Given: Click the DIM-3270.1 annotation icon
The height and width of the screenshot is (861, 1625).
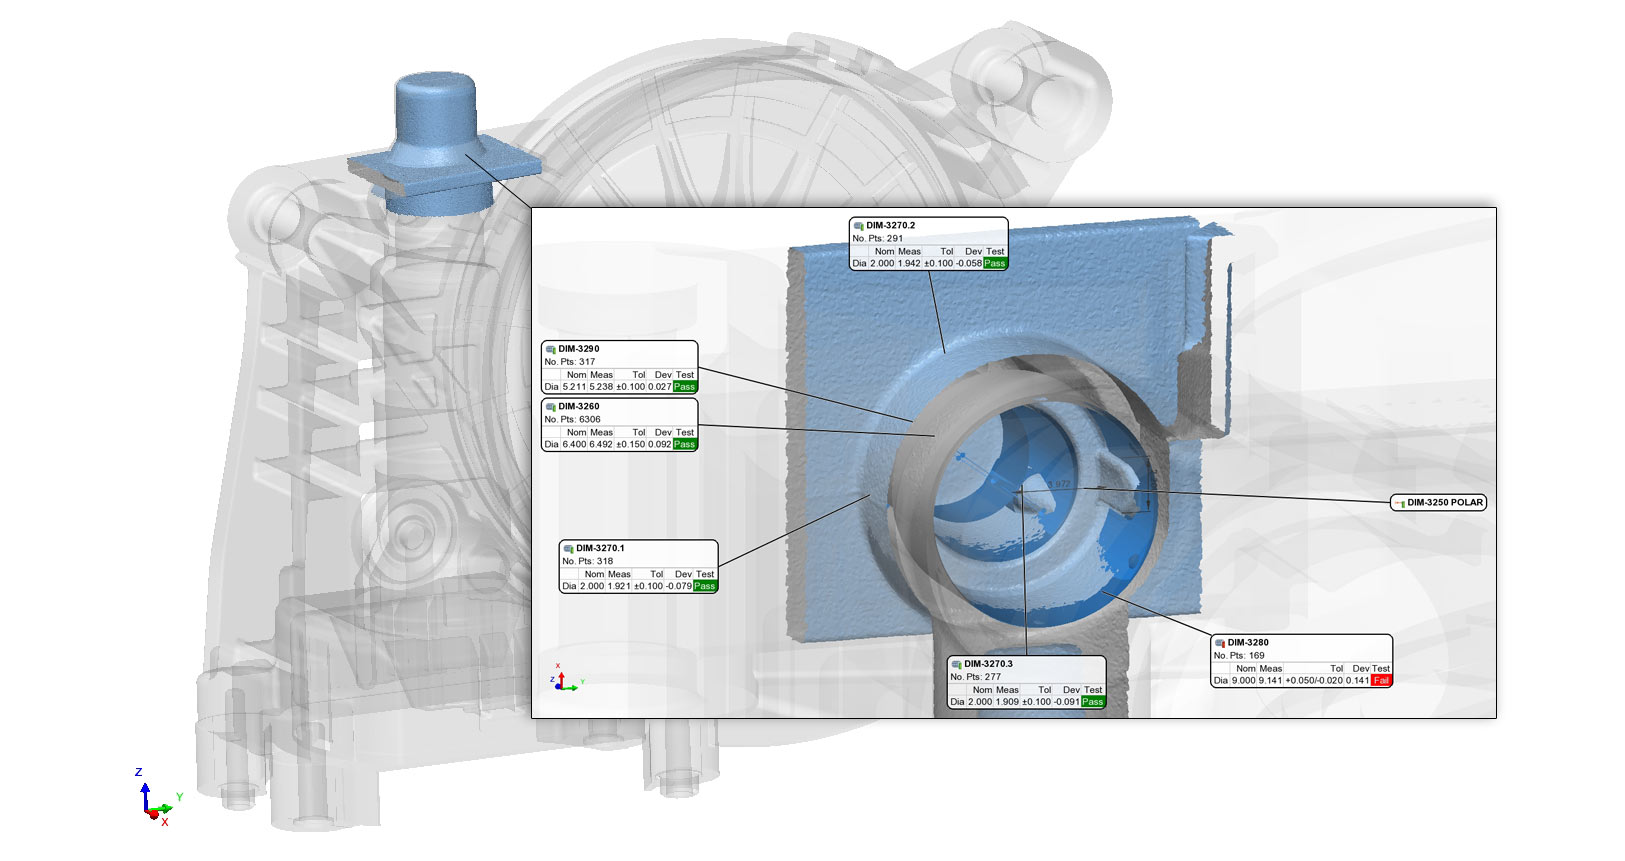Looking at the screenshot, I should pyautogui.click(x=569, y=549).
